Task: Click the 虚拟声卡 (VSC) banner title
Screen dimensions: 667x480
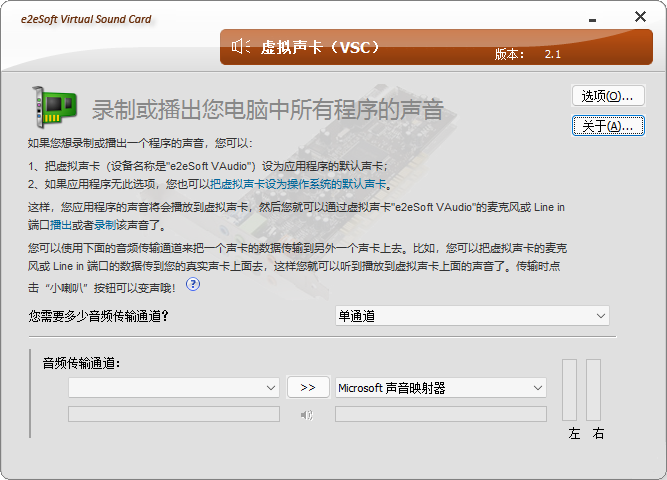Action: click(319, 47)
